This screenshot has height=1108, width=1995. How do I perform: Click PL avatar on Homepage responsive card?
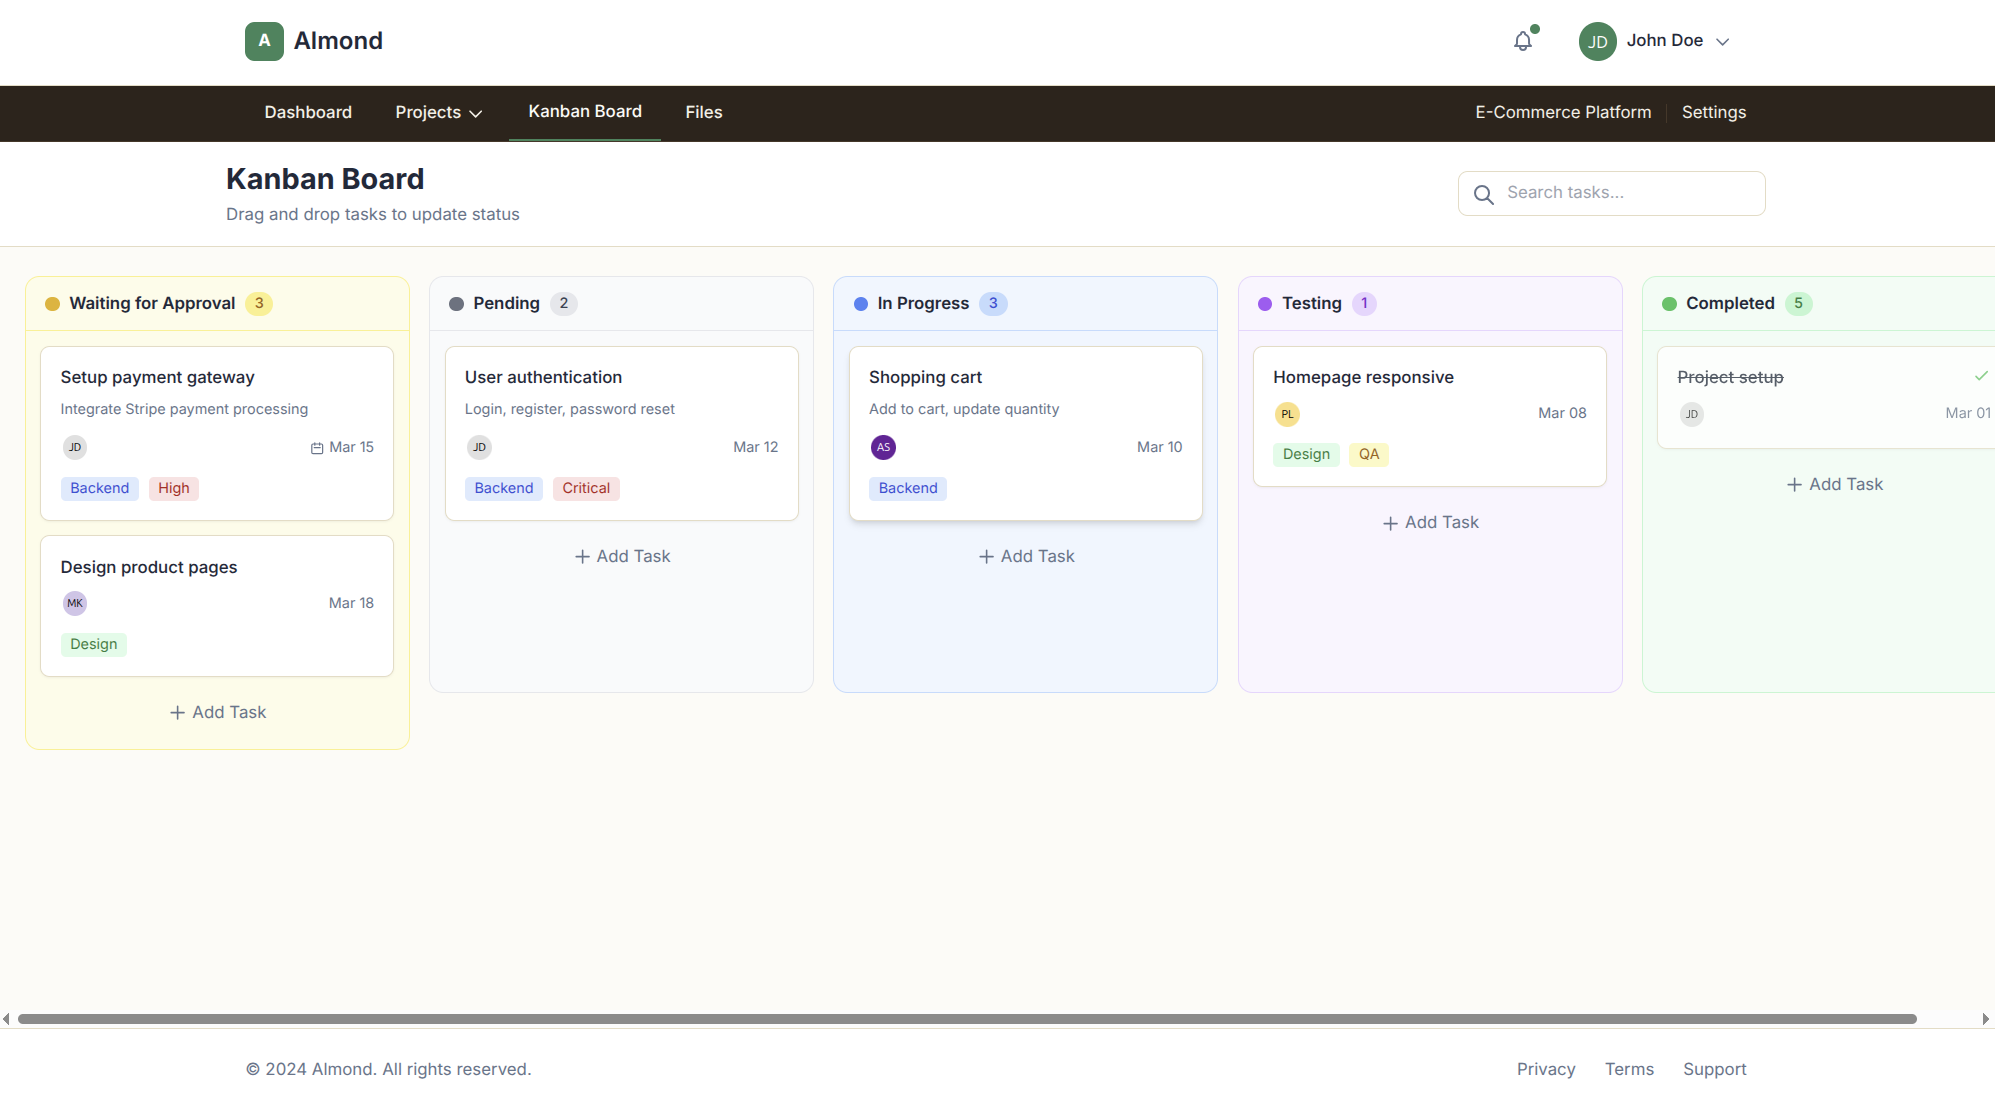1287,413
